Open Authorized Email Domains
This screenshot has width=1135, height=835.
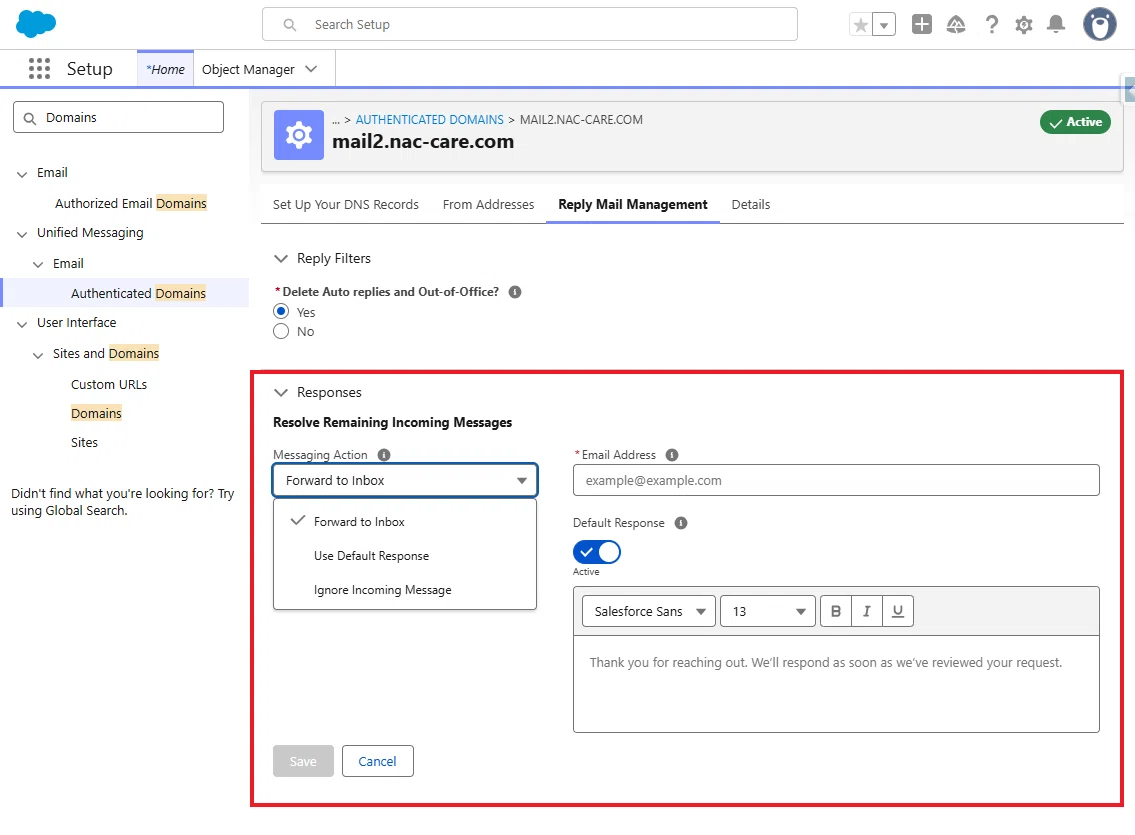click(x=131, y=203)
